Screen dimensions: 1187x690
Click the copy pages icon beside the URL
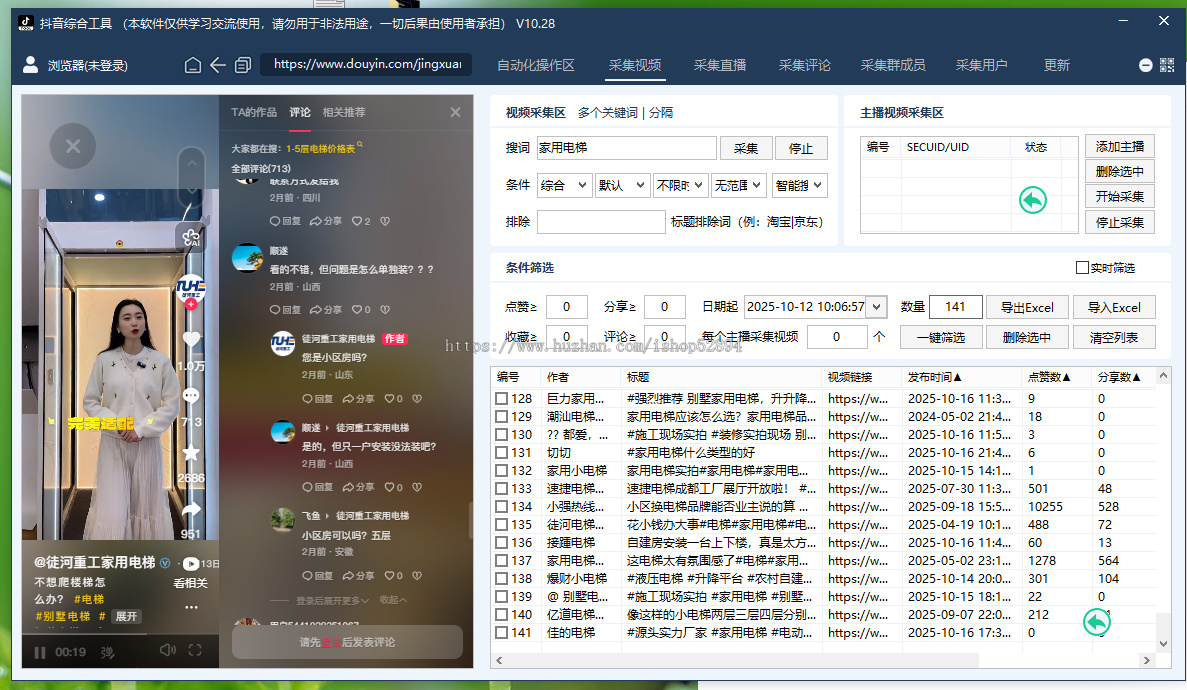pyautogui.click(x=242, y=65)
